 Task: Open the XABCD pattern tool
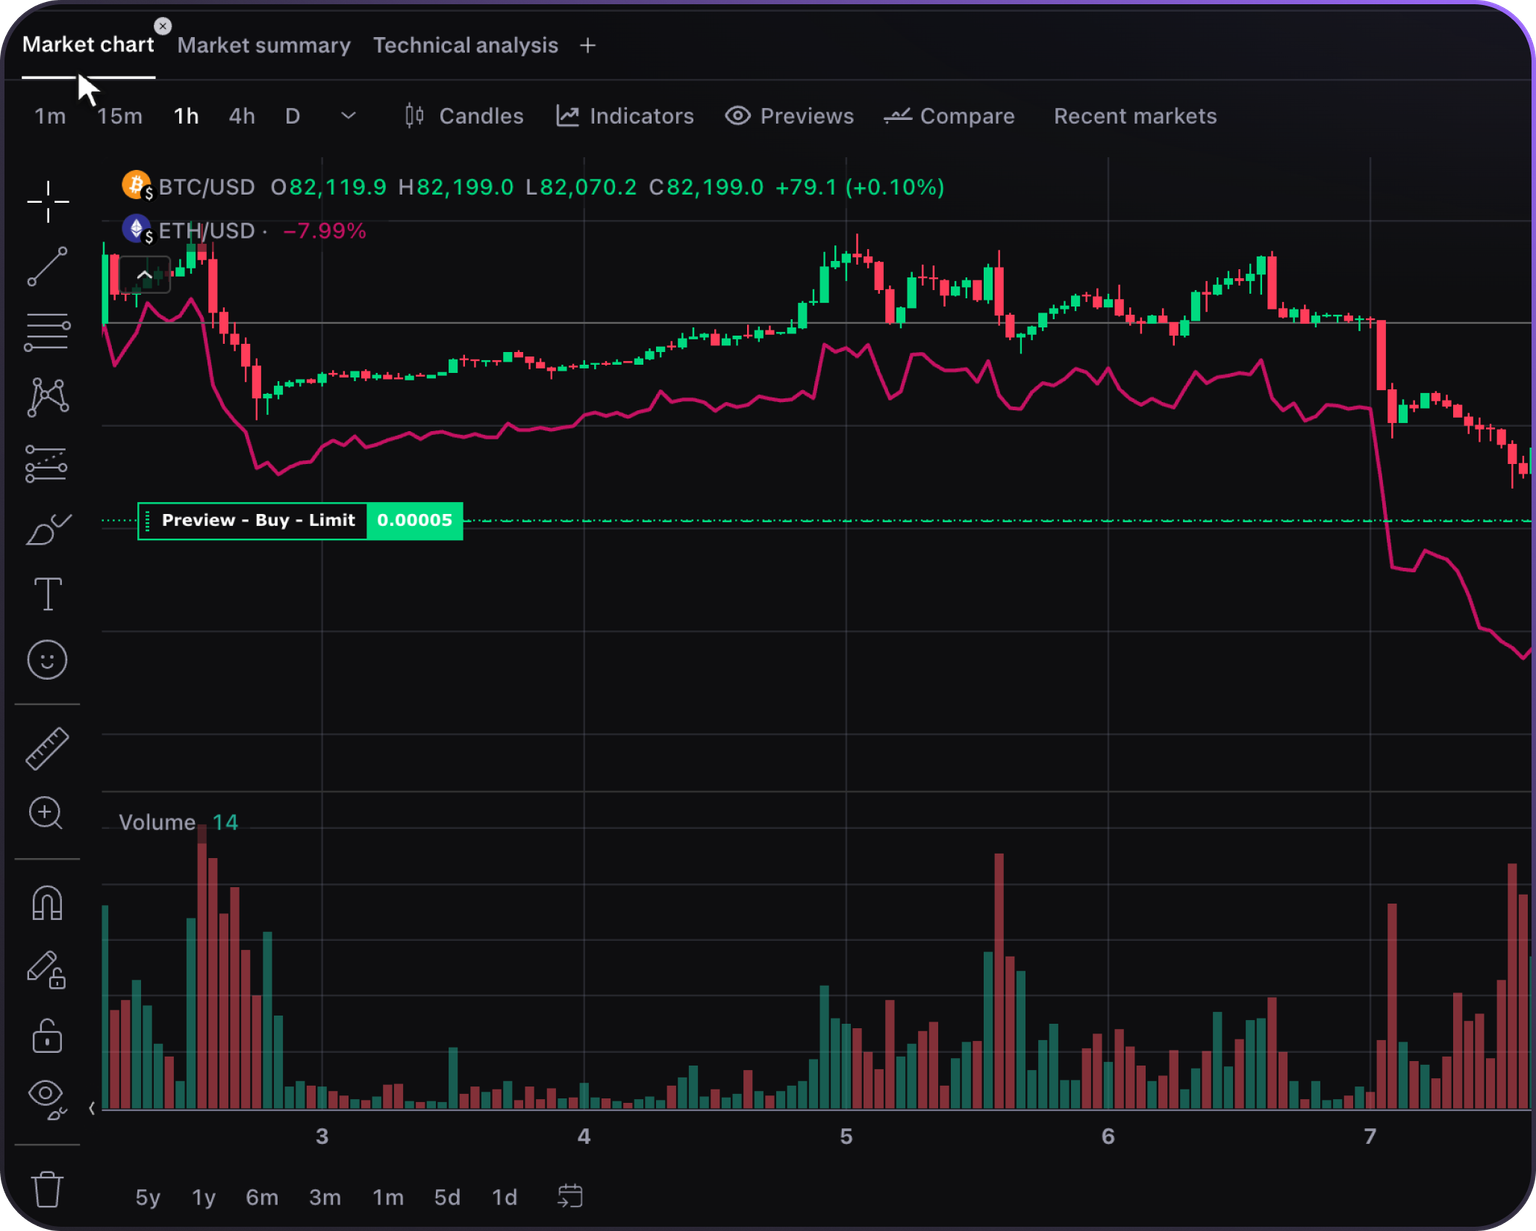pos(47,397)
